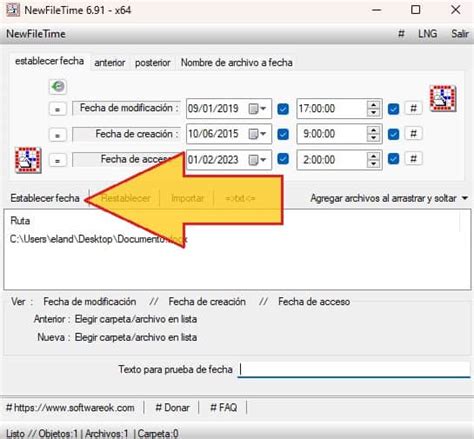474x439 pixels.
Task: Open the softwareok.com link
Action: pyautogui.click(x=70, y=408)
